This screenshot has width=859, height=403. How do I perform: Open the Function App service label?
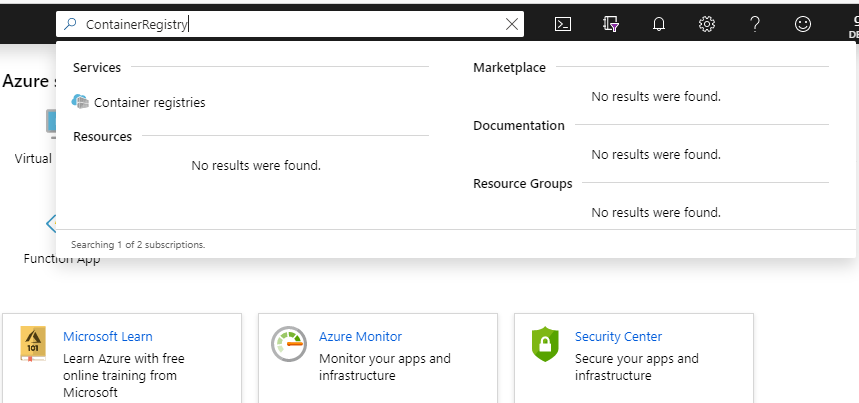click(62, 259)
